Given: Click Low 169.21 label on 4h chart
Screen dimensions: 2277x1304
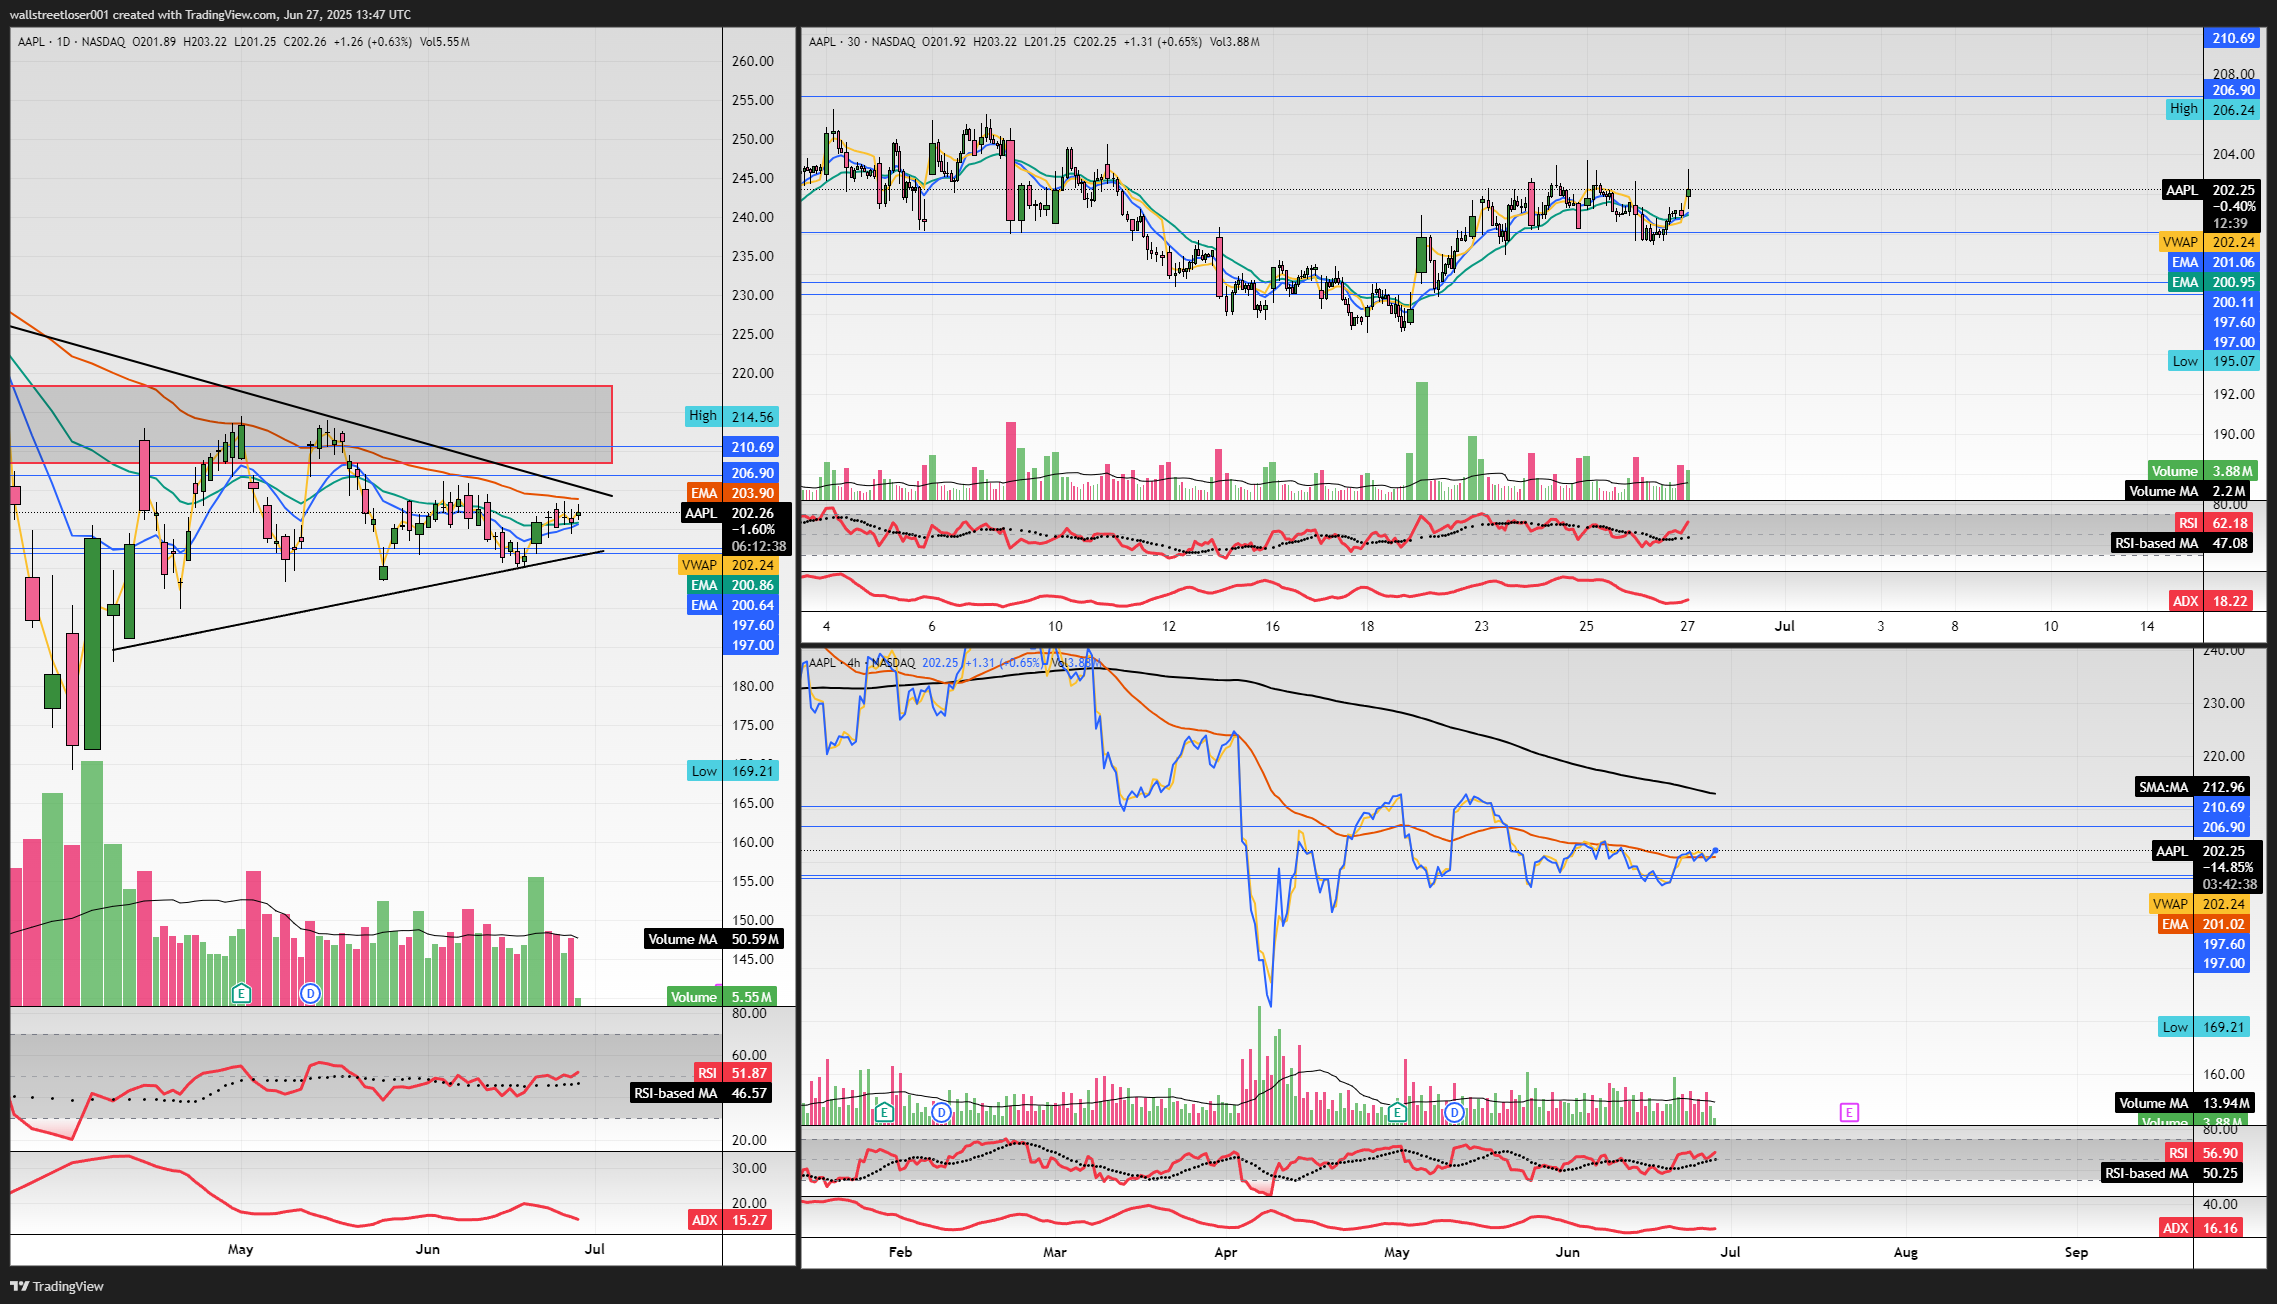Looking at the screenshot, I should pos(2204,1027).
